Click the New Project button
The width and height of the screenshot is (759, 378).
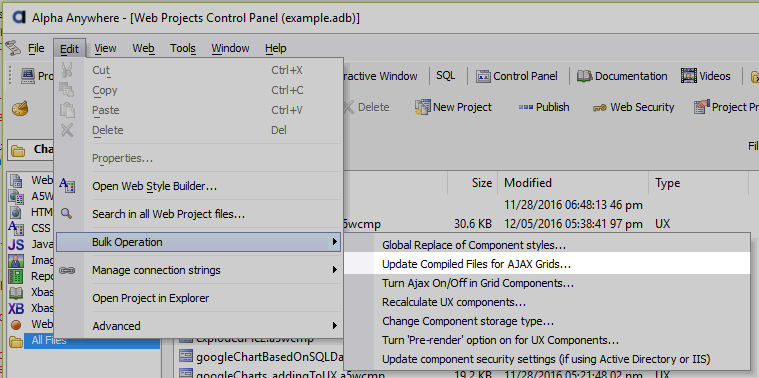[453, 107]
